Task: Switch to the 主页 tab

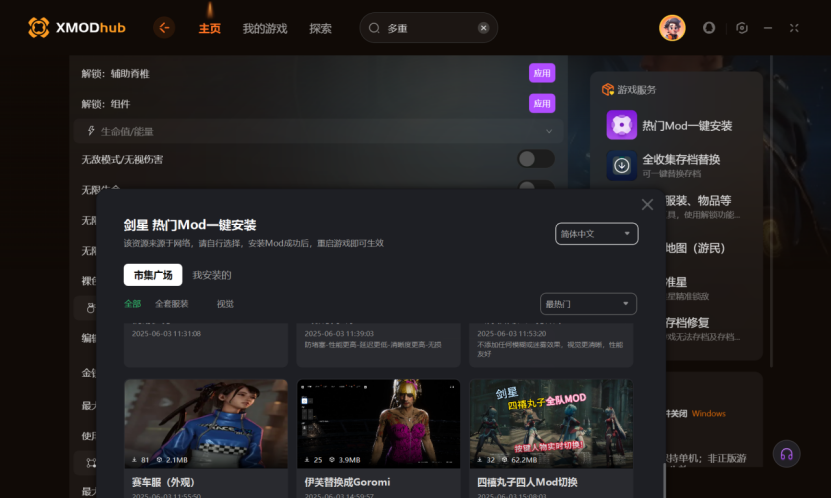Action: [210, 29]
